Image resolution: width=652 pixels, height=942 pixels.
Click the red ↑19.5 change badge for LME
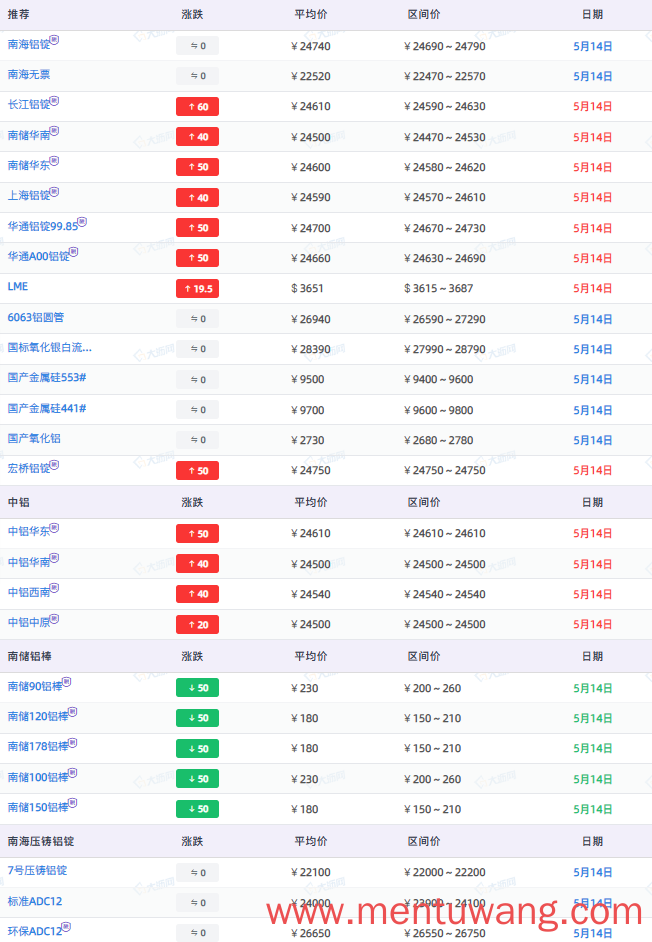(197, 288)
